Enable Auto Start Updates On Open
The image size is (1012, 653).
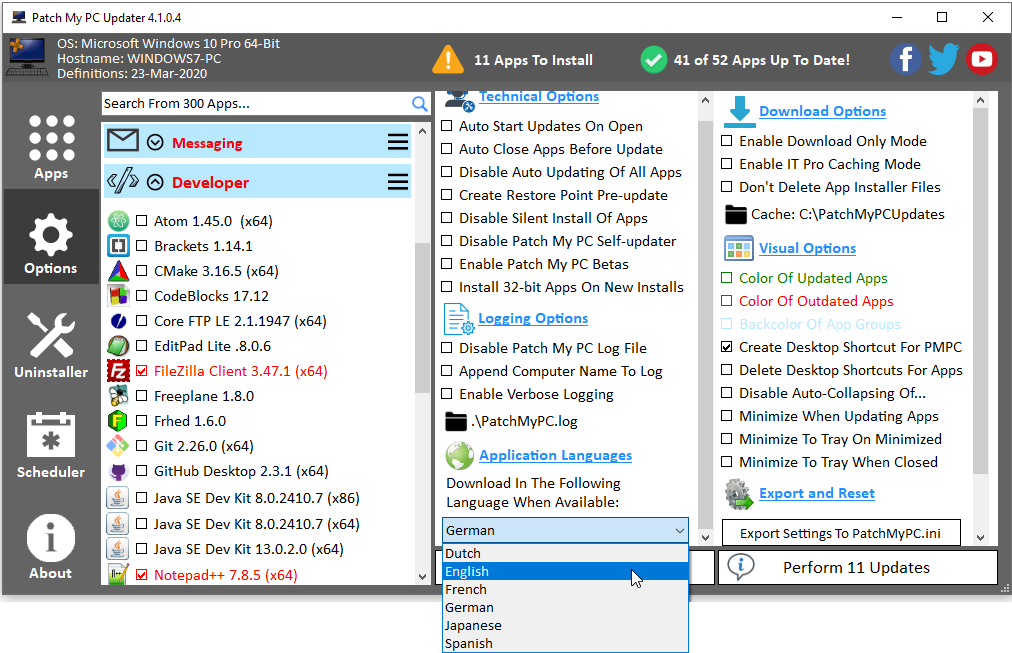point(448,127)
